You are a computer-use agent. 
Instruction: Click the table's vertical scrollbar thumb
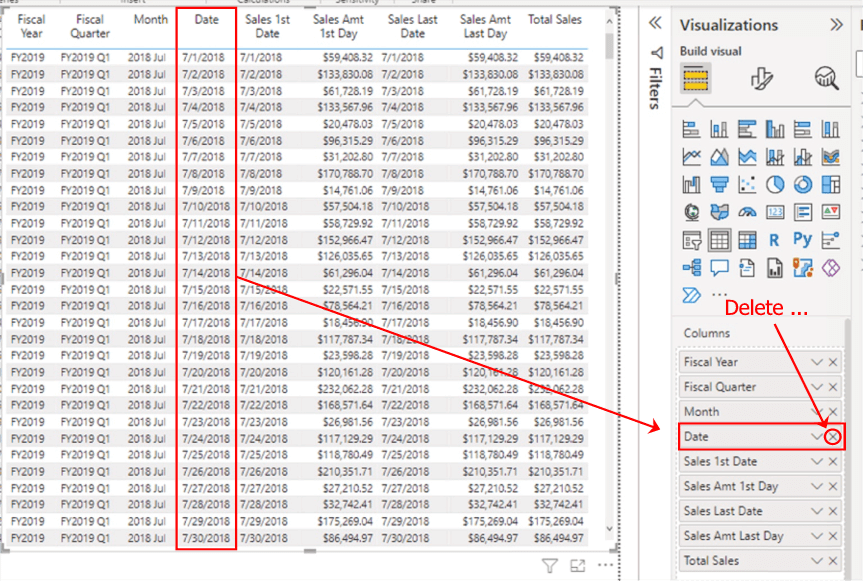coord(609,46)
